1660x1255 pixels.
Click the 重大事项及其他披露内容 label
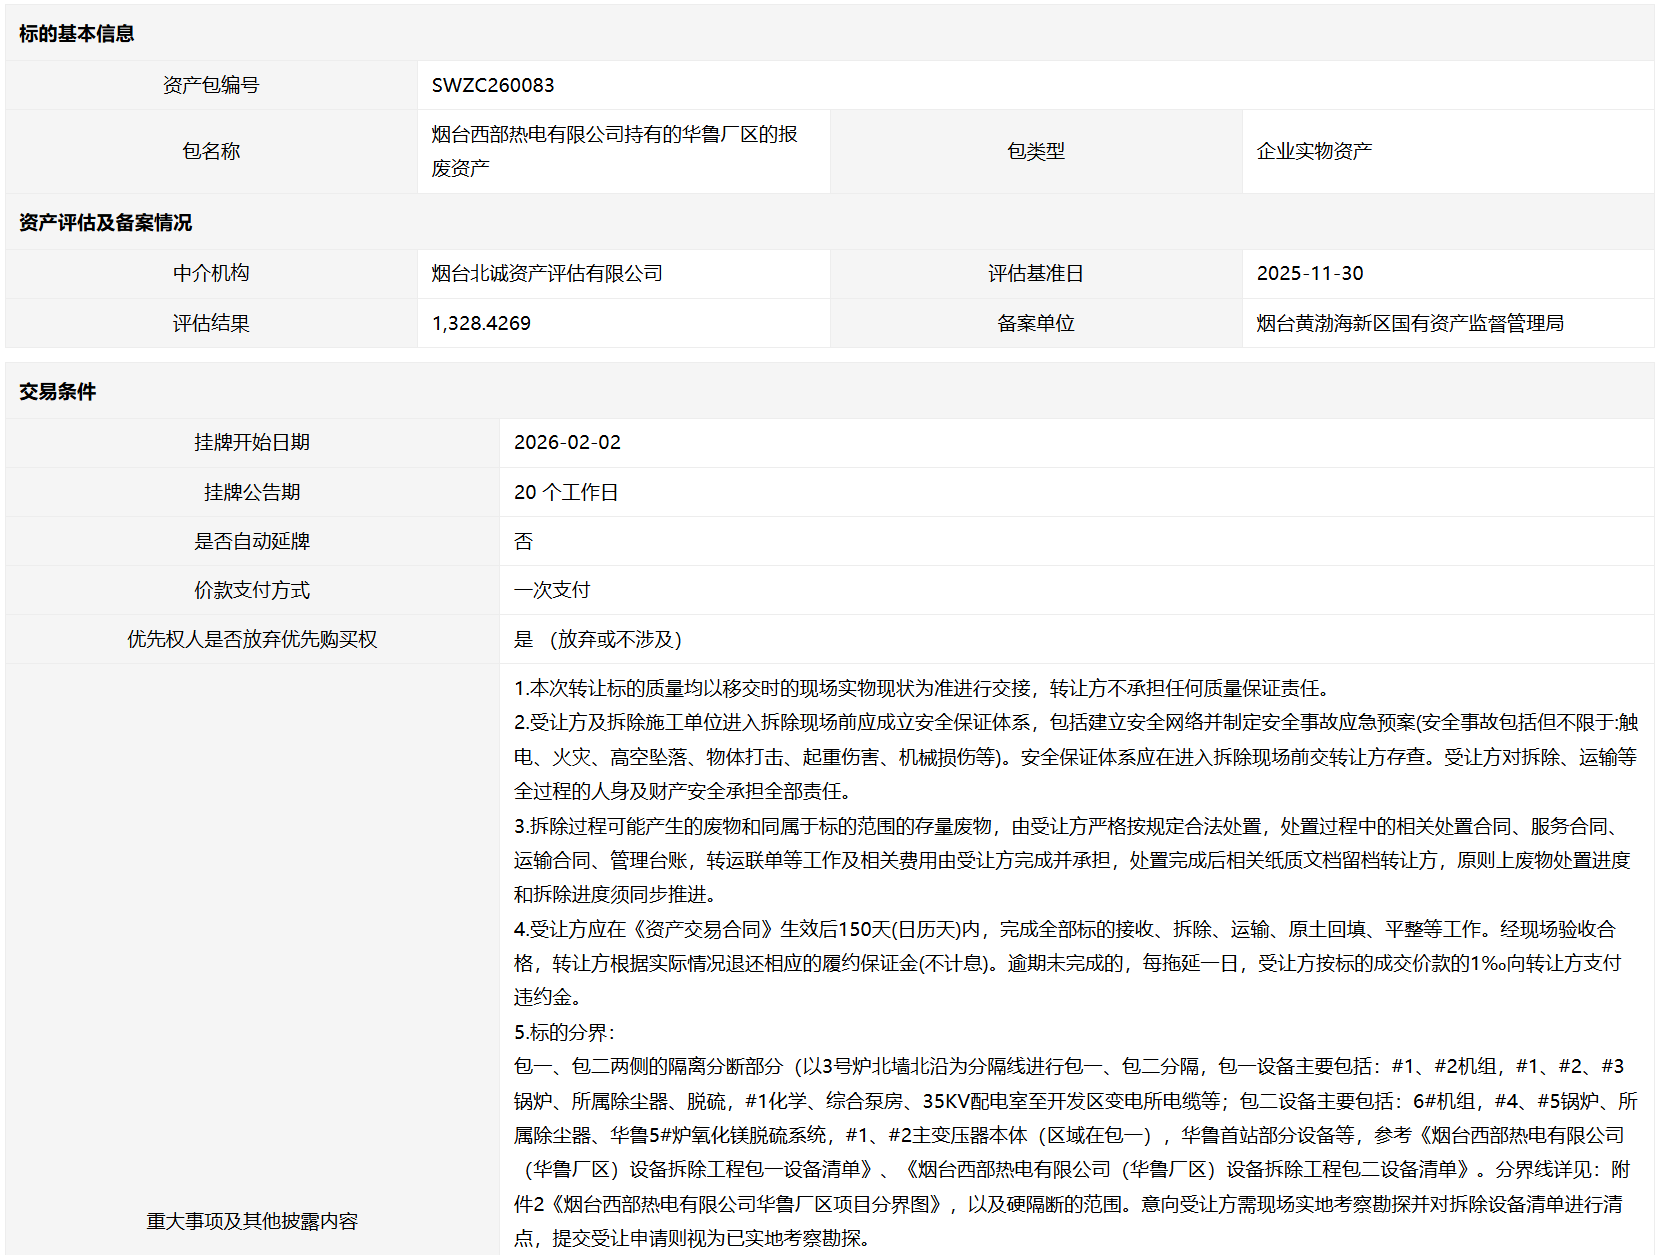252,1221
